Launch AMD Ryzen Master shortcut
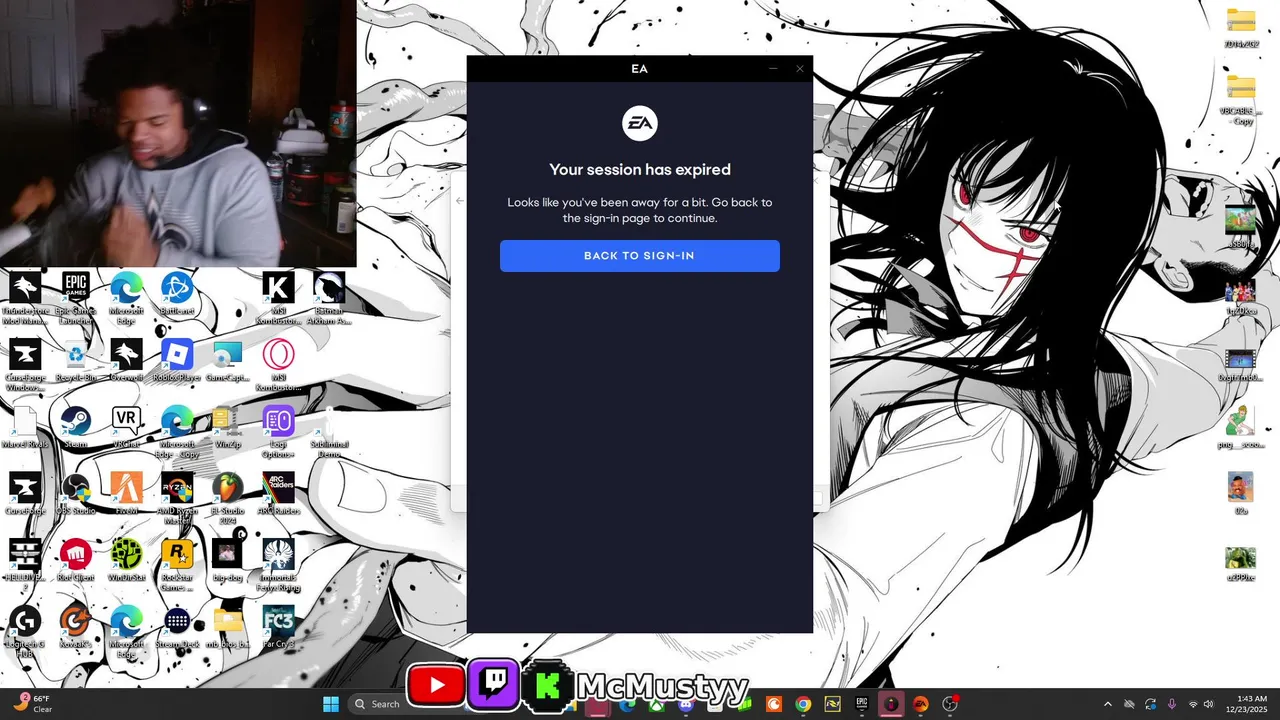 pyautogui.click(x=177, y=499)
